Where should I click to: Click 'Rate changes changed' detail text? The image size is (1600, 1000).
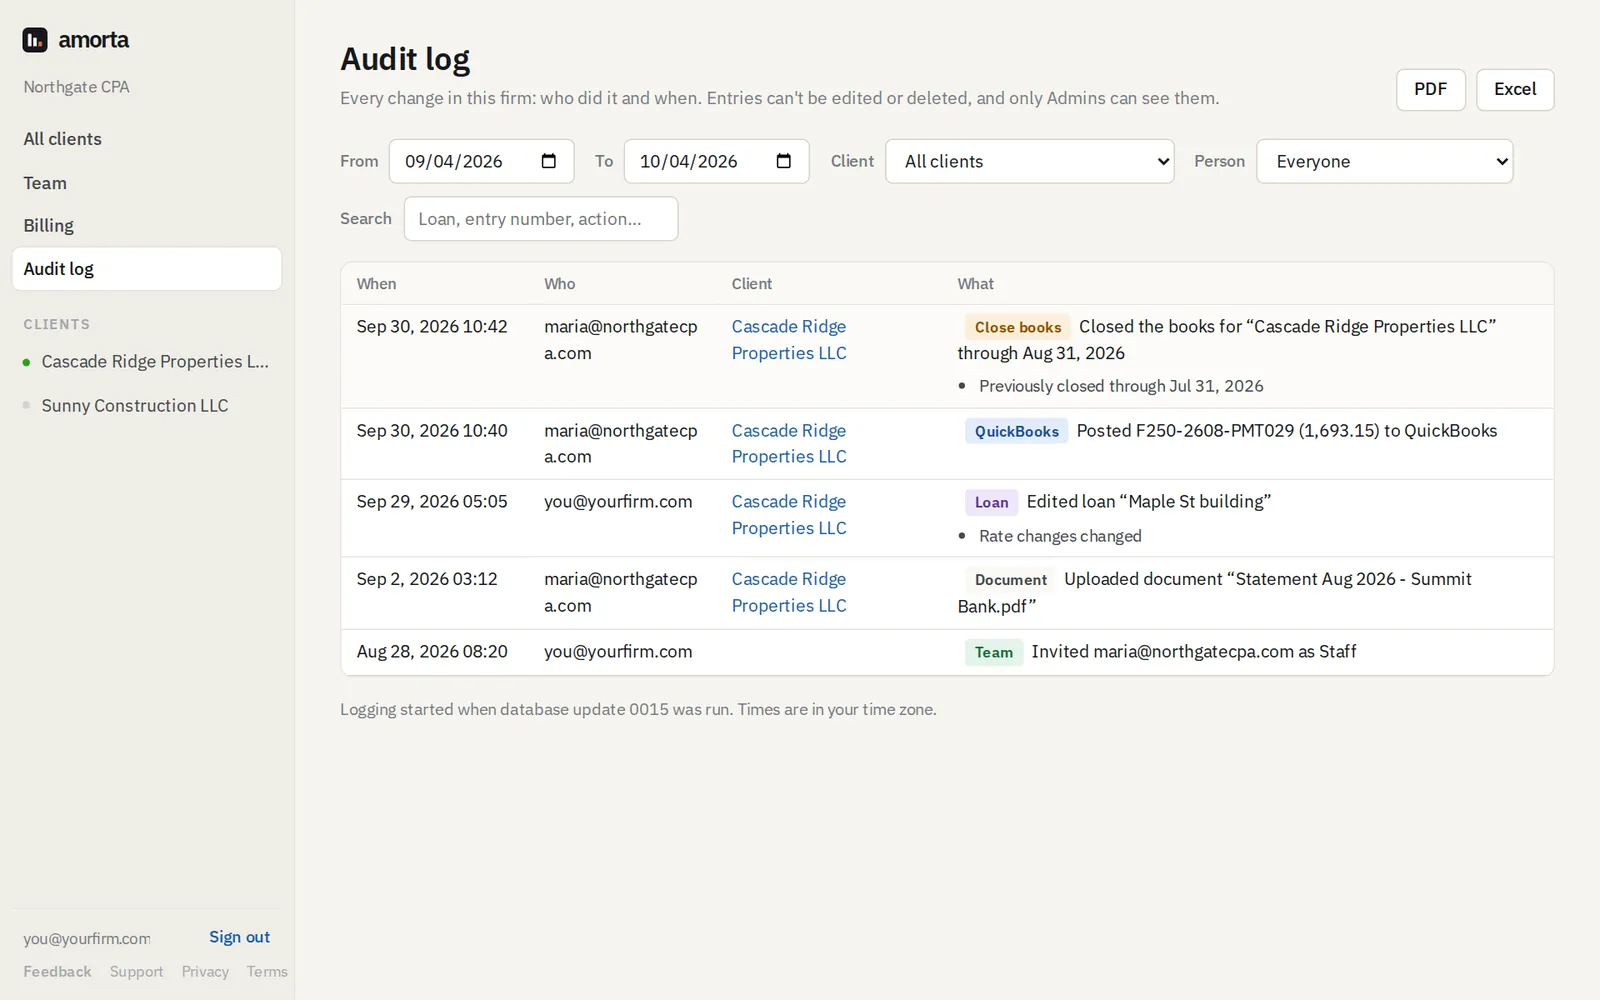(x=1060, y=536)
